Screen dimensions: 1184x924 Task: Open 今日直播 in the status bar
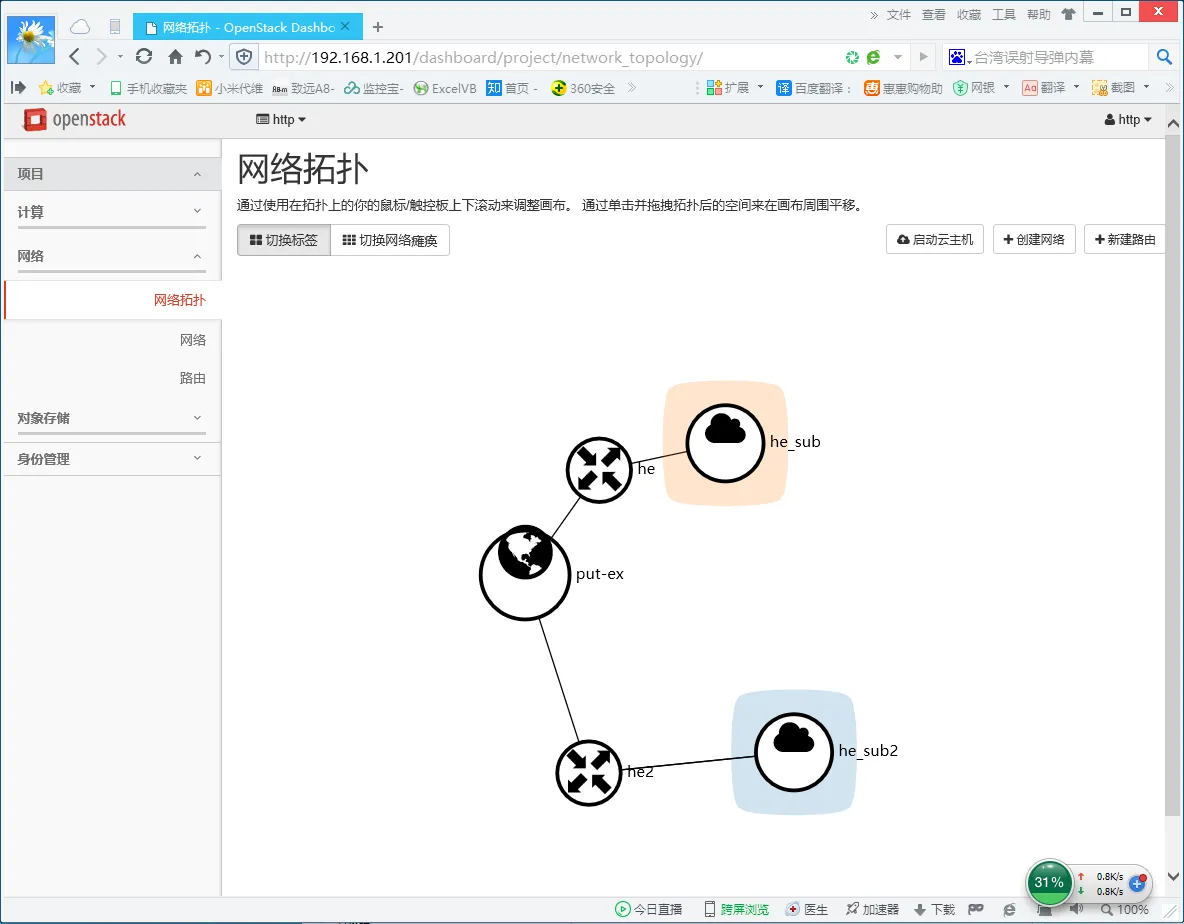coord(649,910)
